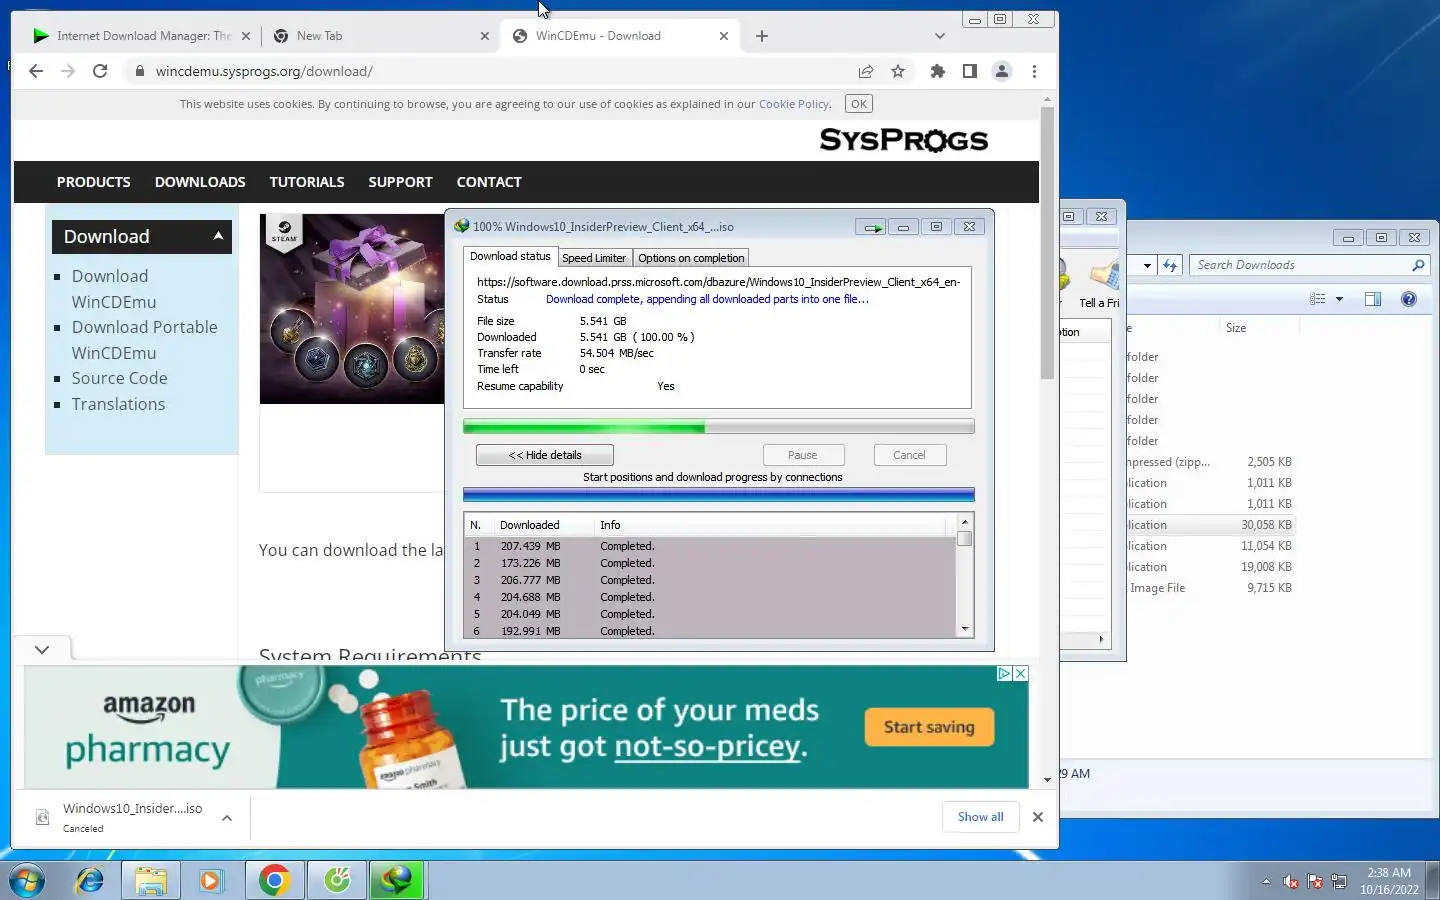Select connection row 1 with 207.439 MB
Screen dimensions: 1440x900
click(711, 546)
